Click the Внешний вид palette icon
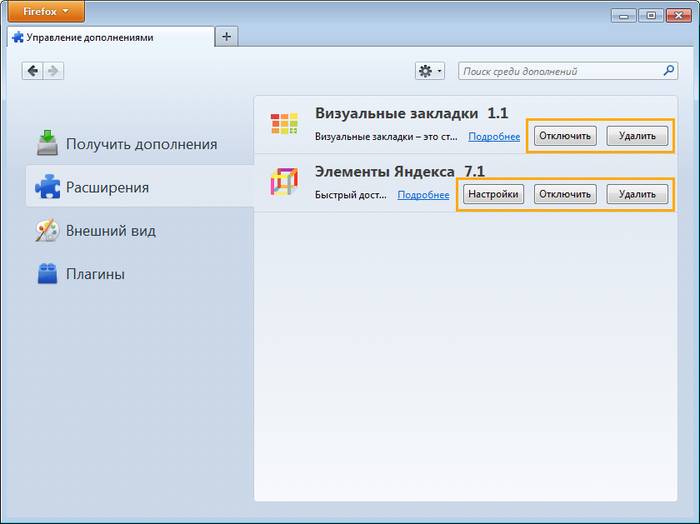 point(48,230)
